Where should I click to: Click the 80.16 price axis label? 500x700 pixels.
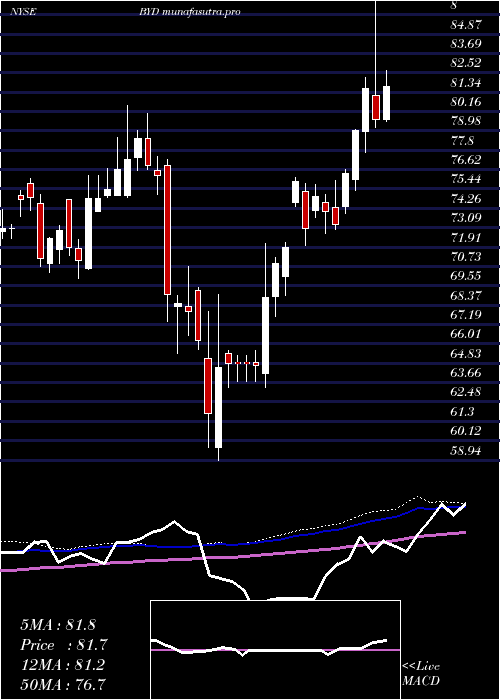coord(466,102)
